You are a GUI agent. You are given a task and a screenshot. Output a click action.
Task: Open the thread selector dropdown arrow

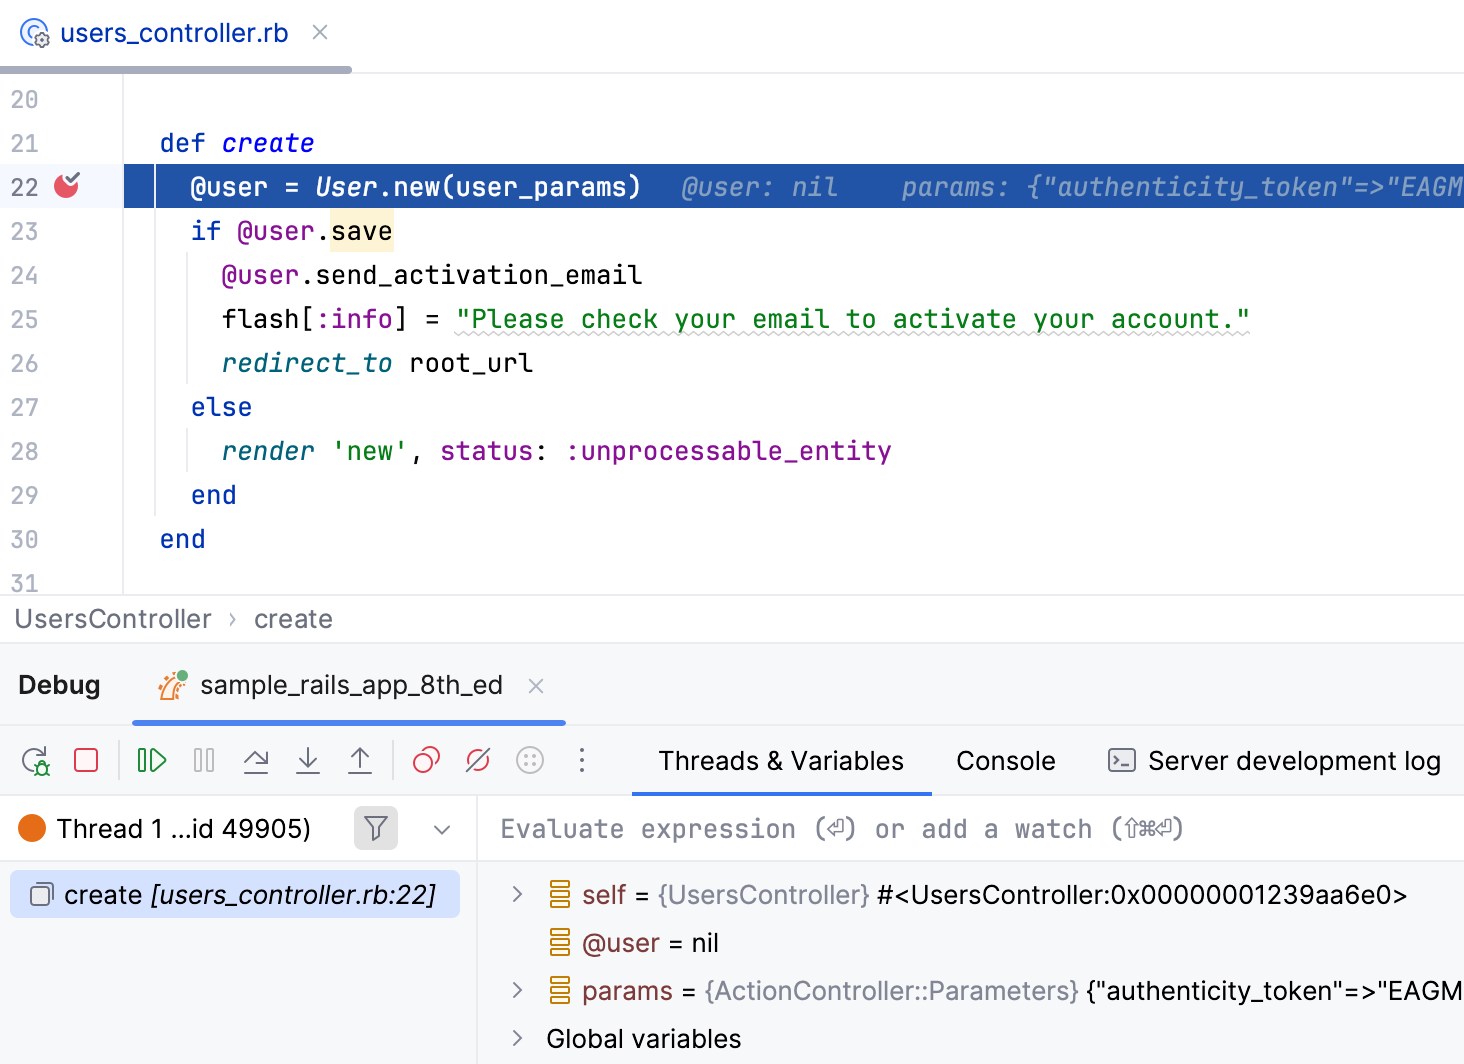point(442,829)
